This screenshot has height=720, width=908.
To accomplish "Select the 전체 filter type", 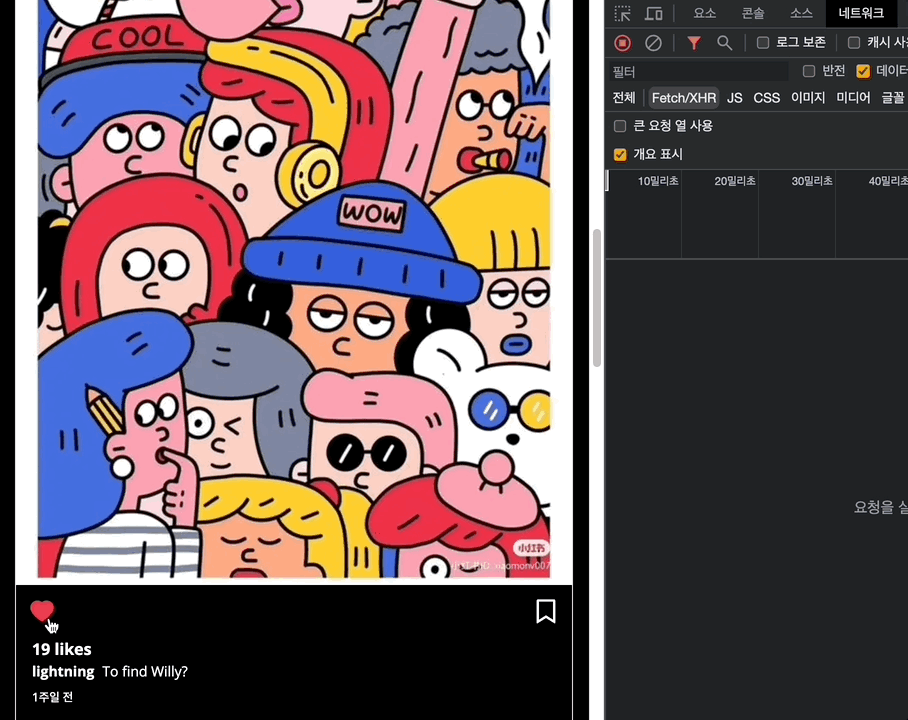I will (x=624, y=98).
